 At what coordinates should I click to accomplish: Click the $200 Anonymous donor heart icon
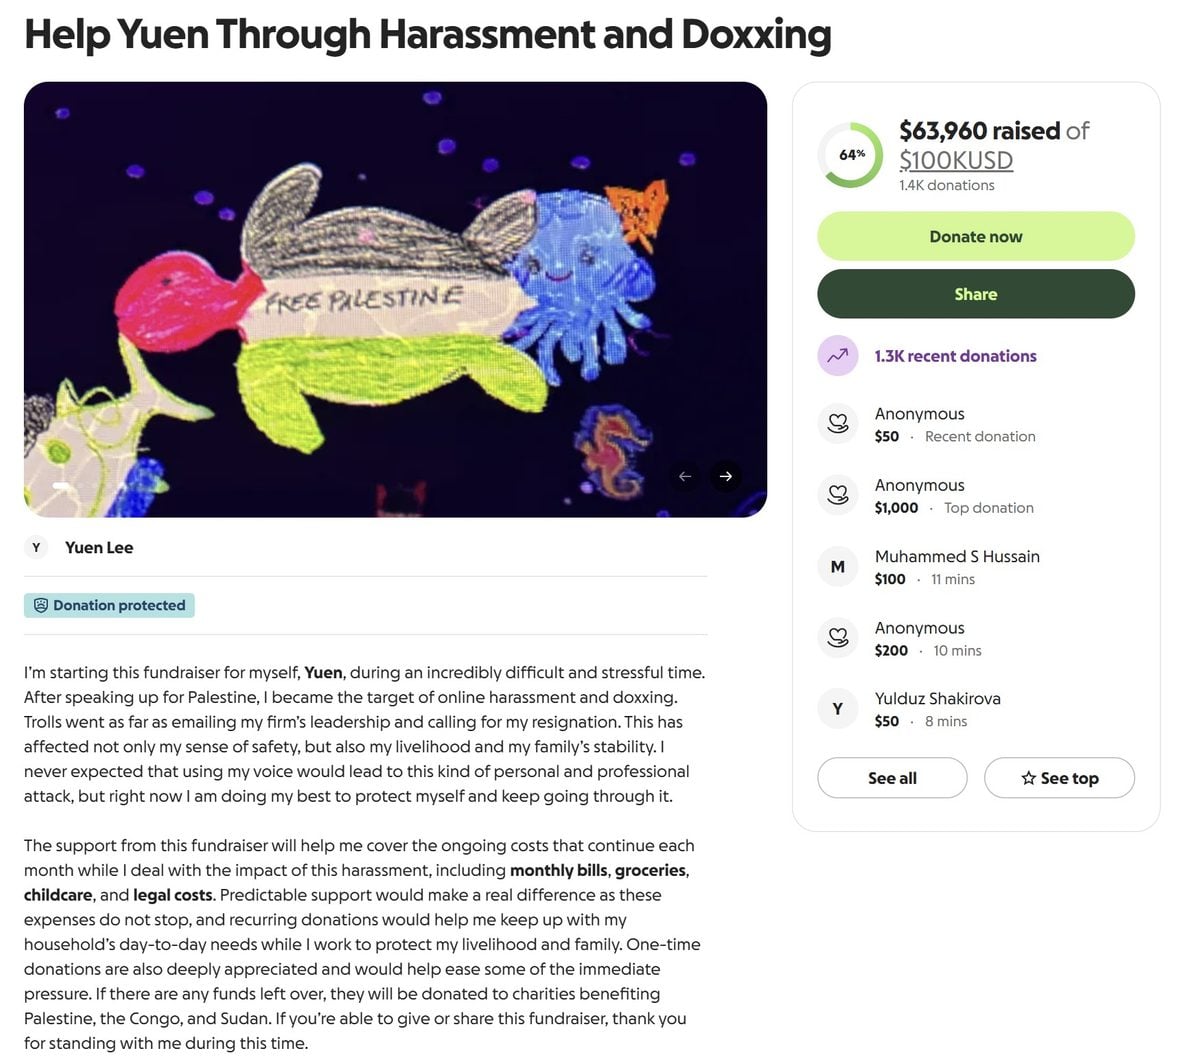coord(838,638)
